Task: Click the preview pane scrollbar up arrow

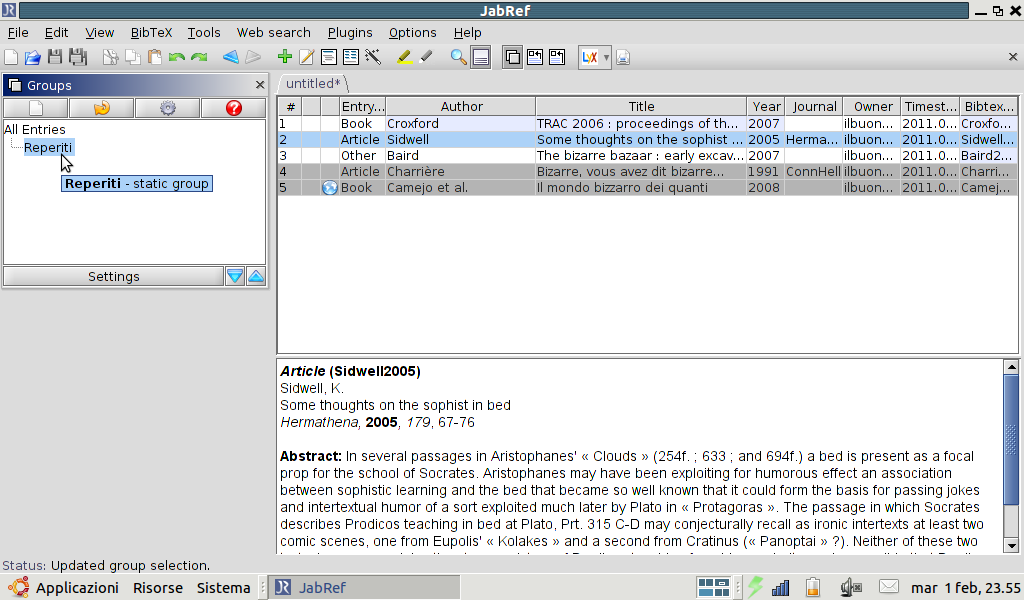Action: pyautogui.click(x=1011, y=367)
